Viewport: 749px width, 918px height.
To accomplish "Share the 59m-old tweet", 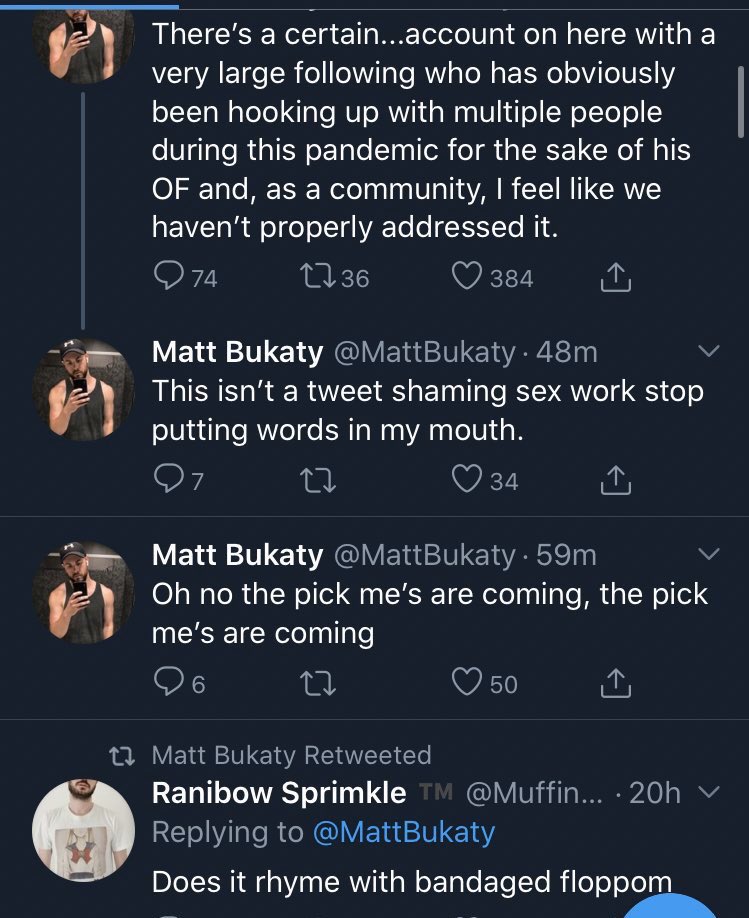I will [x=615, y=683].
